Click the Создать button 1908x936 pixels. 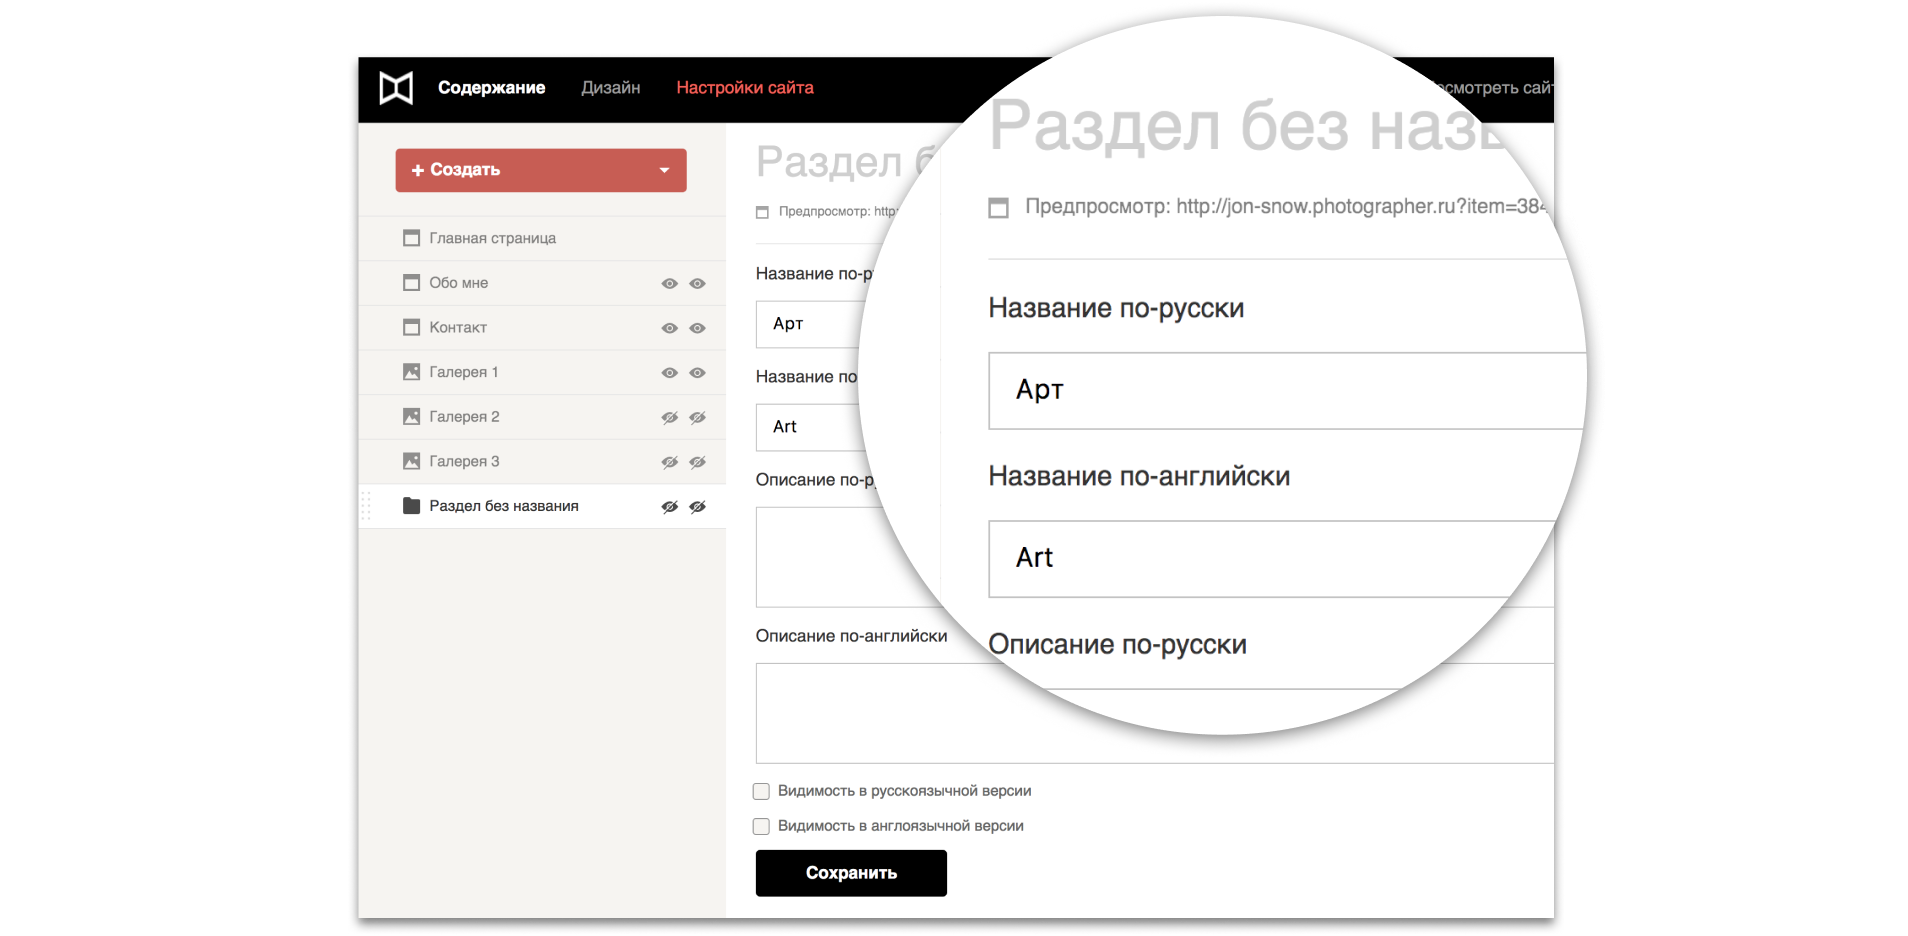point(541,170)
